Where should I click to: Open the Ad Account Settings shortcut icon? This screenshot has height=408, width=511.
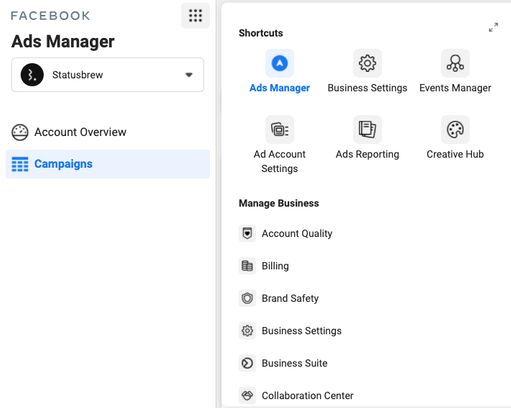point(280,129)
